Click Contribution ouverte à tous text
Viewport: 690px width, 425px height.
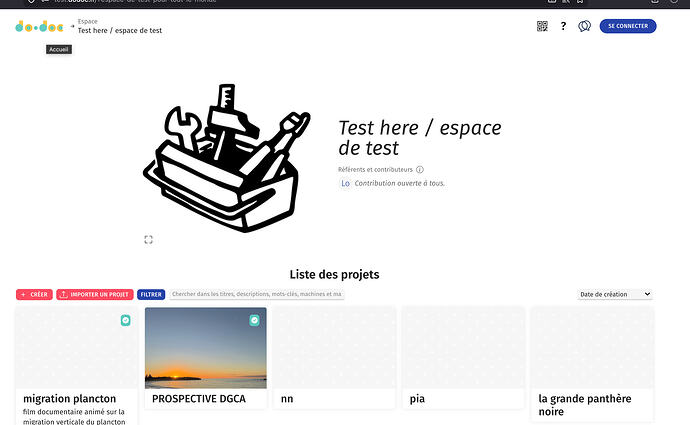[x=400, y=183]
